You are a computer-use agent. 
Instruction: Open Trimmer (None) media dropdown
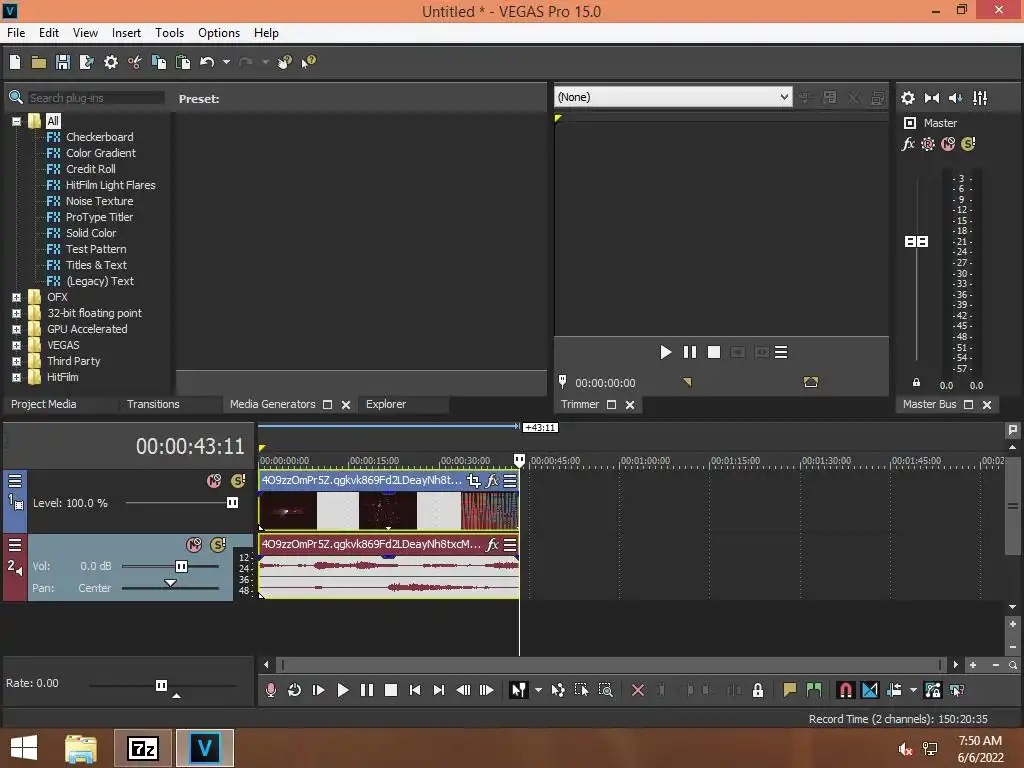click(673, 97)
